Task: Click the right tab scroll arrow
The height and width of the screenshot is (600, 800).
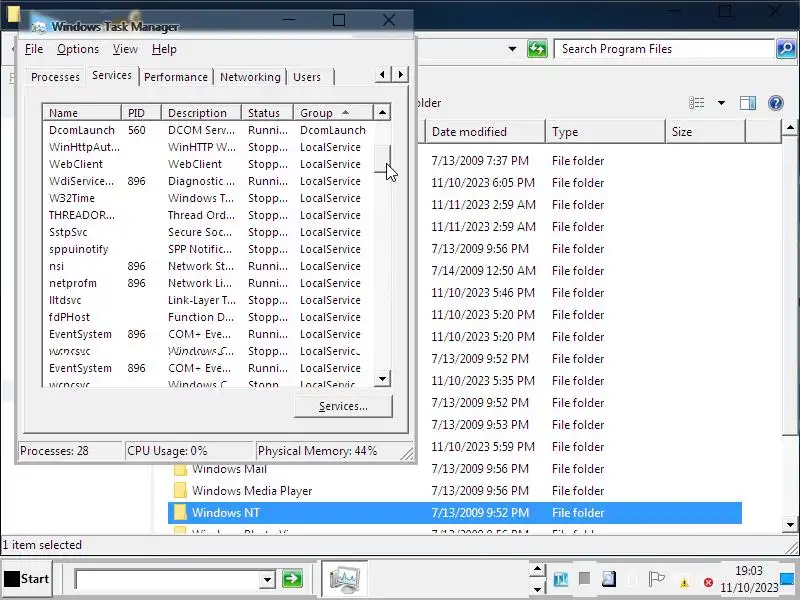Action: coord(401,74)
